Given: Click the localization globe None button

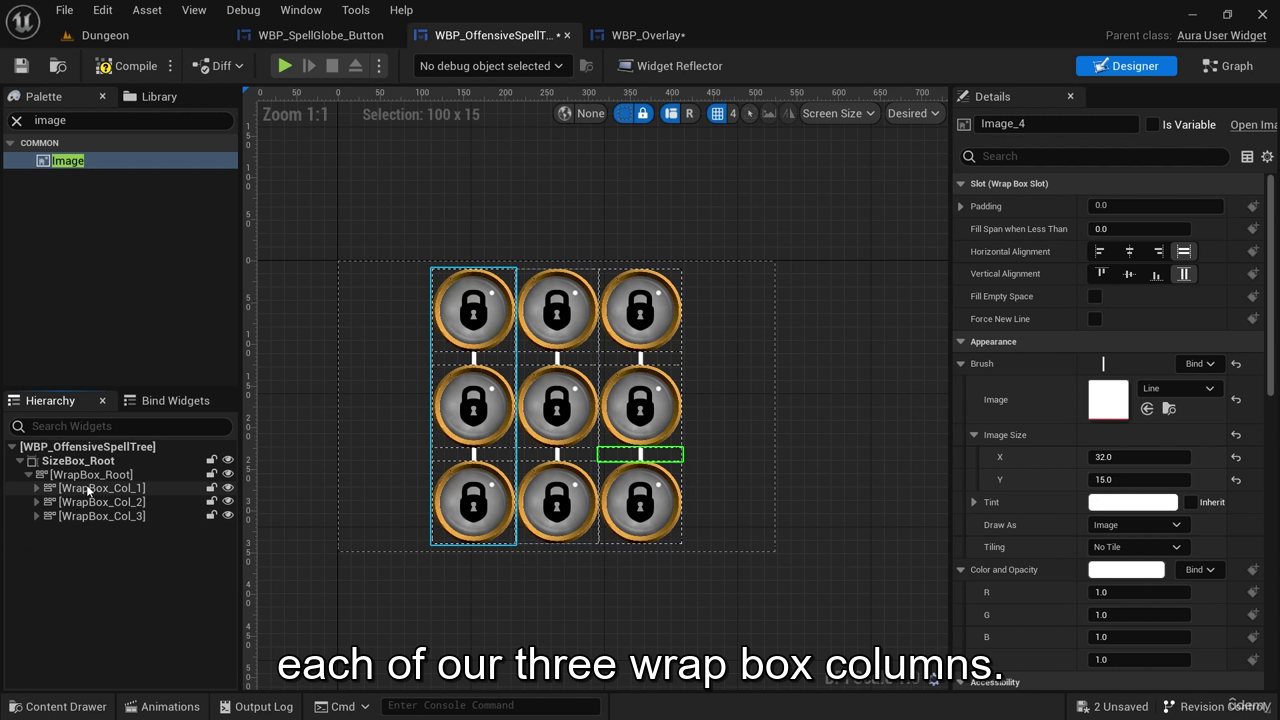Looking at the screenshot, I should (581, 113).
